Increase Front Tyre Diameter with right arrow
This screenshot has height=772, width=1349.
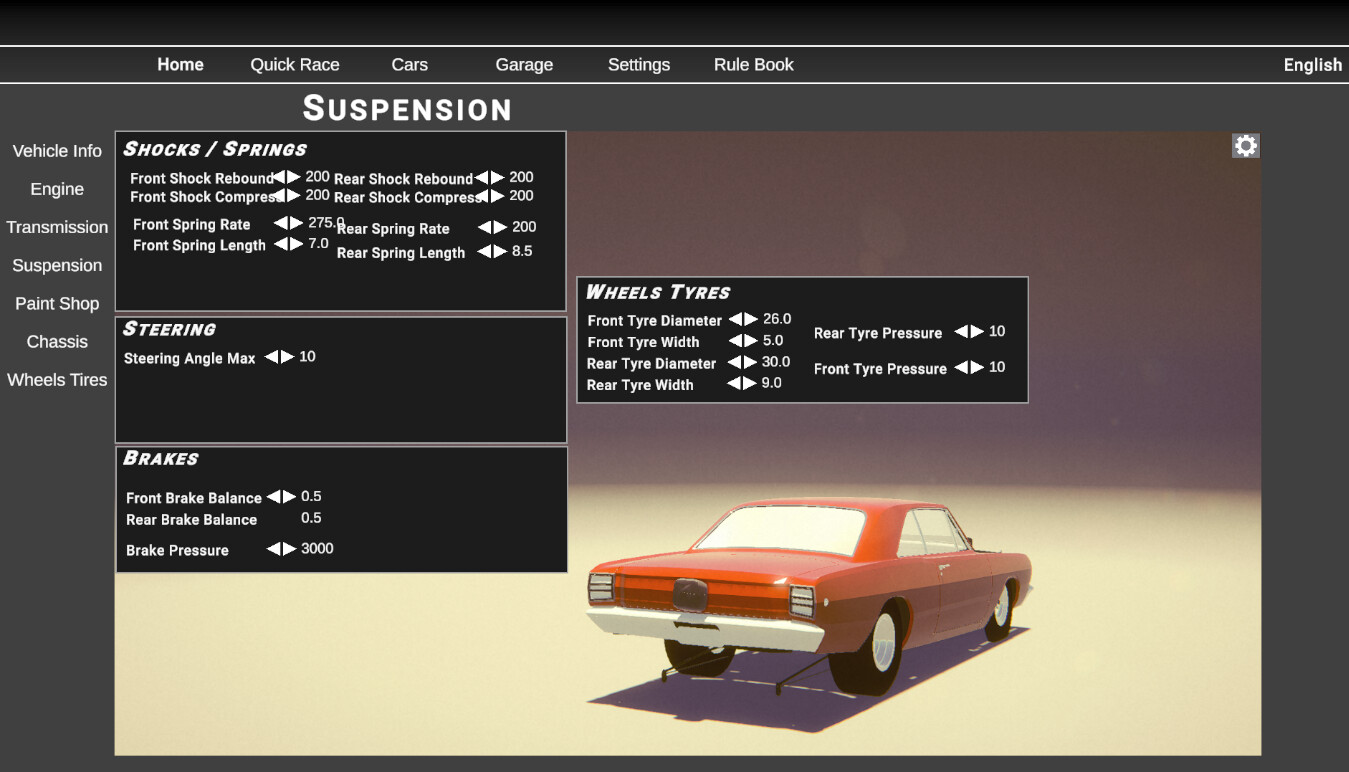751,319
